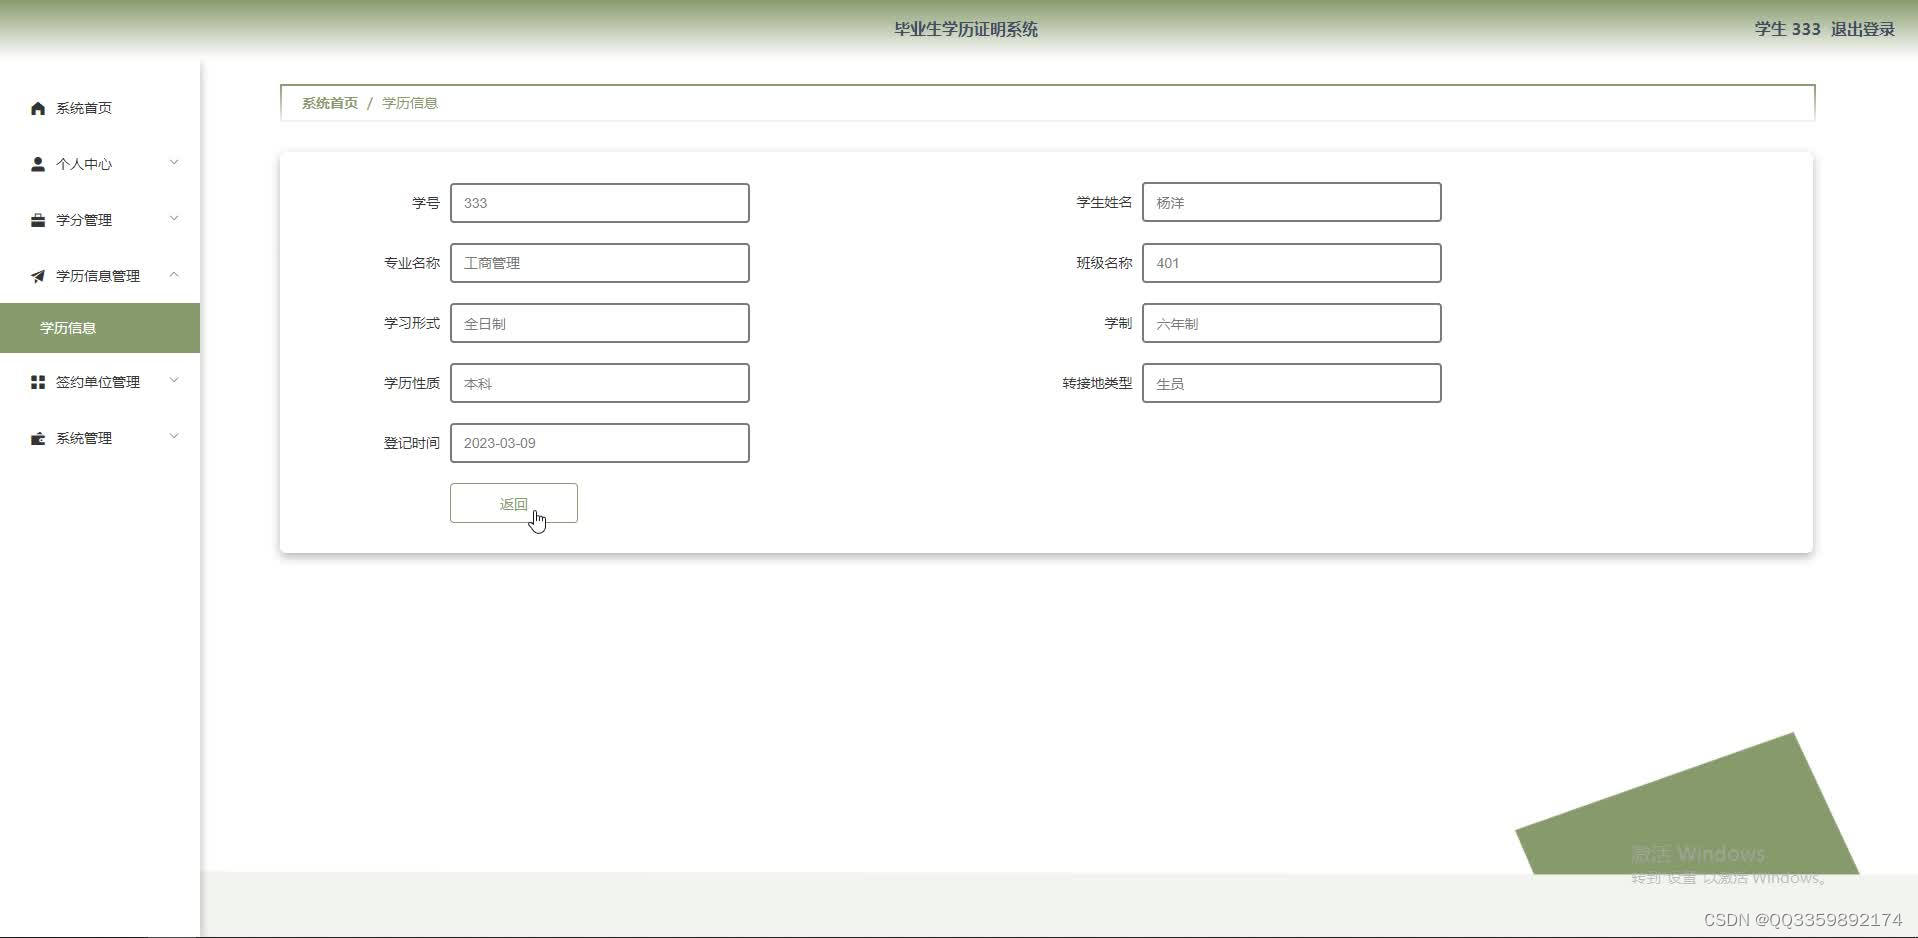Click the briefcase icon beside 学分管理
The image size is (1918, 938).
[38, 220]
